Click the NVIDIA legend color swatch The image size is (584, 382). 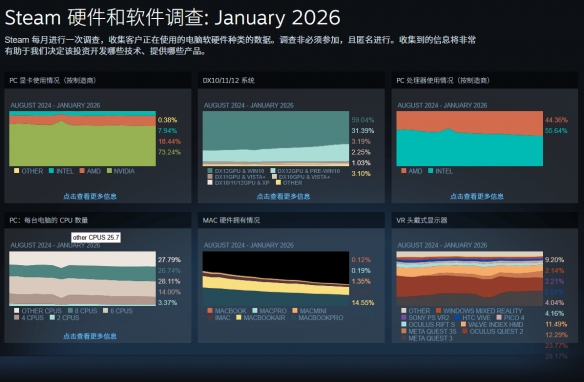tap(110, 171)
